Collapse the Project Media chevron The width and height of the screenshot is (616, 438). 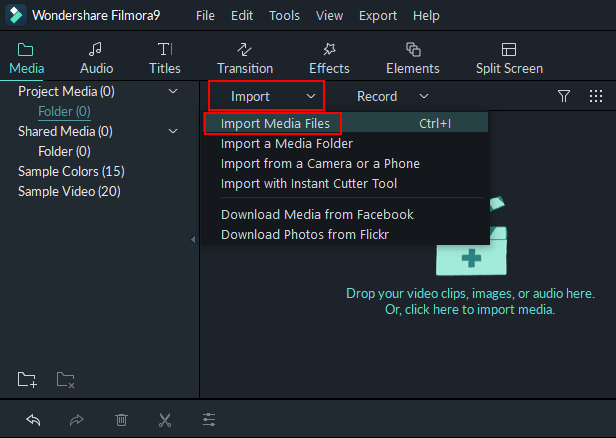pyautogui.click(x=173, y=92)
